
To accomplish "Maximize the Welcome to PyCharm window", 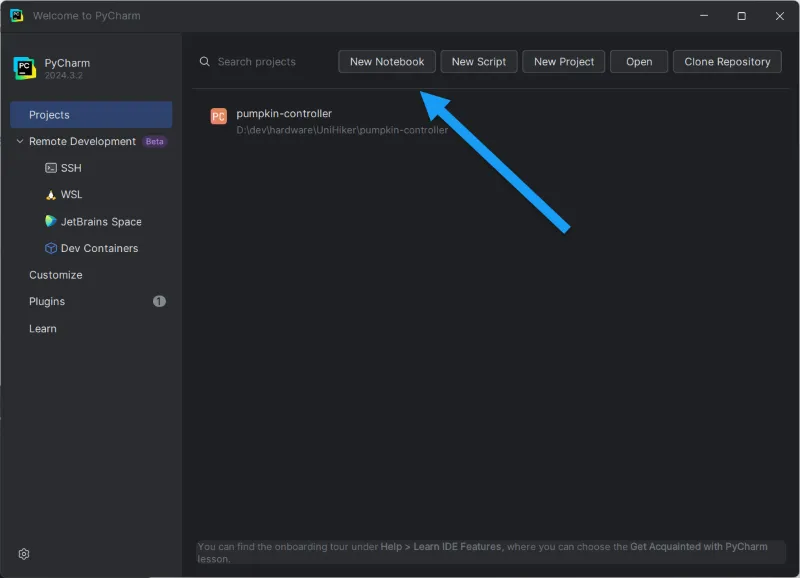I will [741, 16].
